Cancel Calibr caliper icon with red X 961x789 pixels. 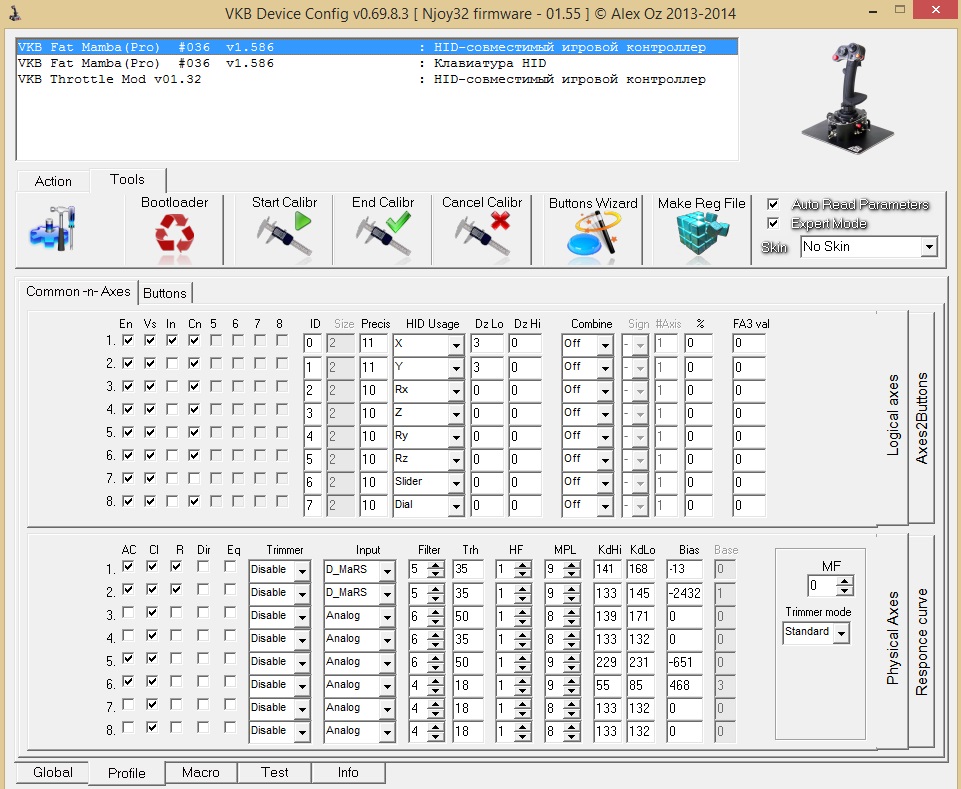[x=482, y=234]
